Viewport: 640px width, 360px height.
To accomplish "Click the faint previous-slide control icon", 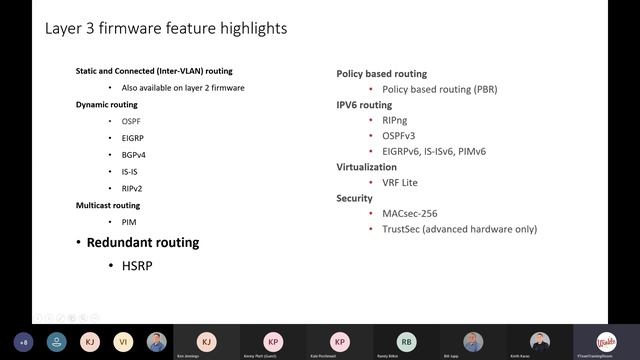I will pyautogui.click(x=38, y=317).
